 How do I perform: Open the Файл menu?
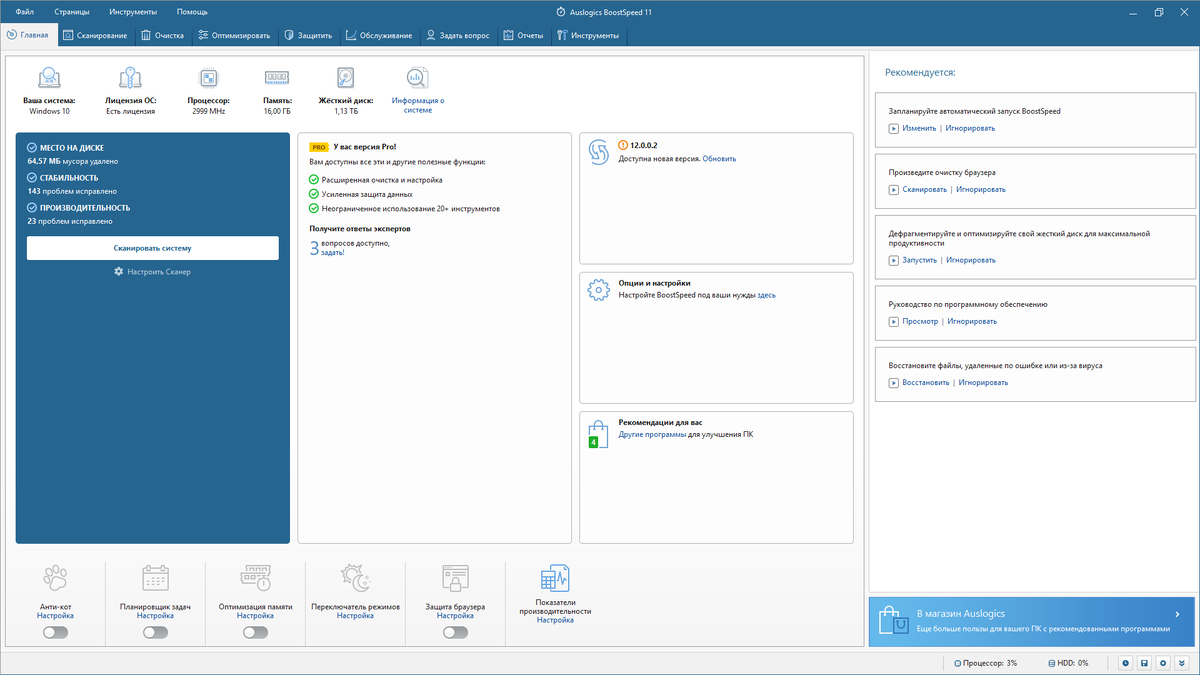tap(25, 12)
